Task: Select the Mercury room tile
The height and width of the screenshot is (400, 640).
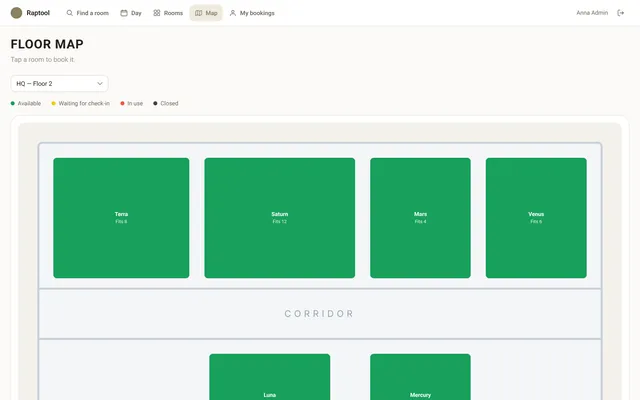Action: pyautogui.click(x=420, y=377)
